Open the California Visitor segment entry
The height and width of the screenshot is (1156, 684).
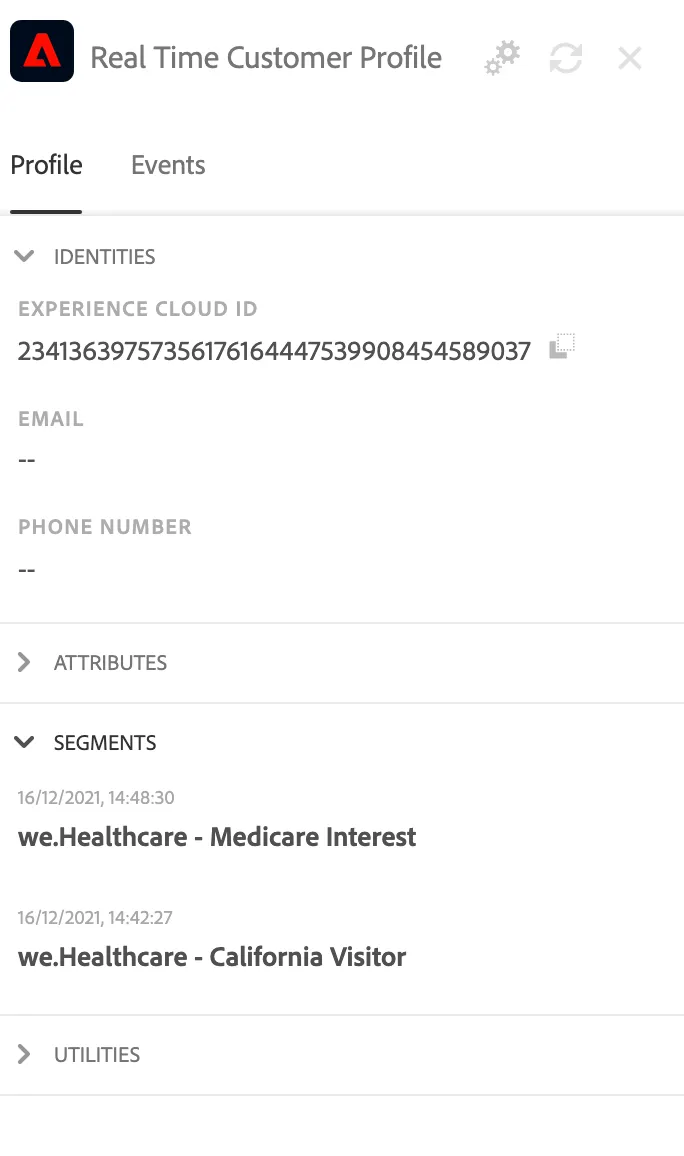[x=212, y=957]
